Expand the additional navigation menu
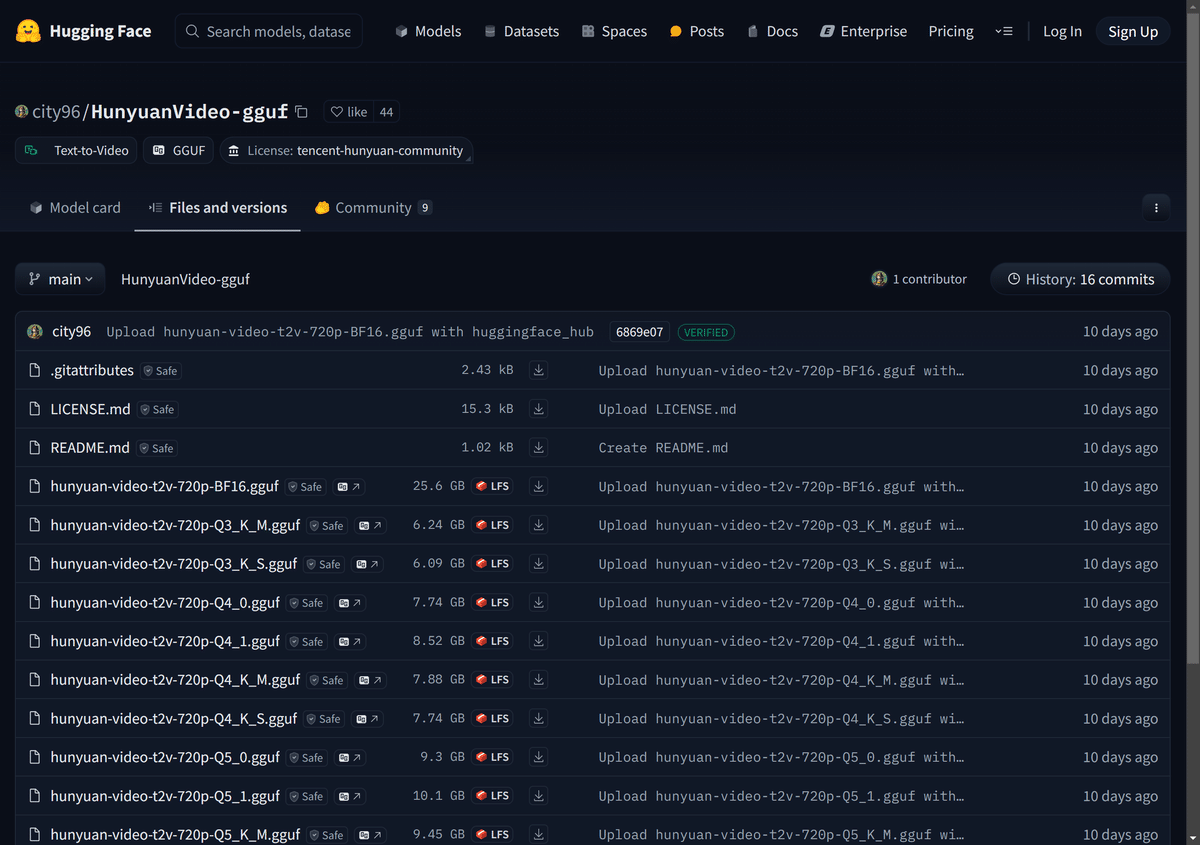The width and height of the screenshot is (1200, 845). [x=1004, y=31]
